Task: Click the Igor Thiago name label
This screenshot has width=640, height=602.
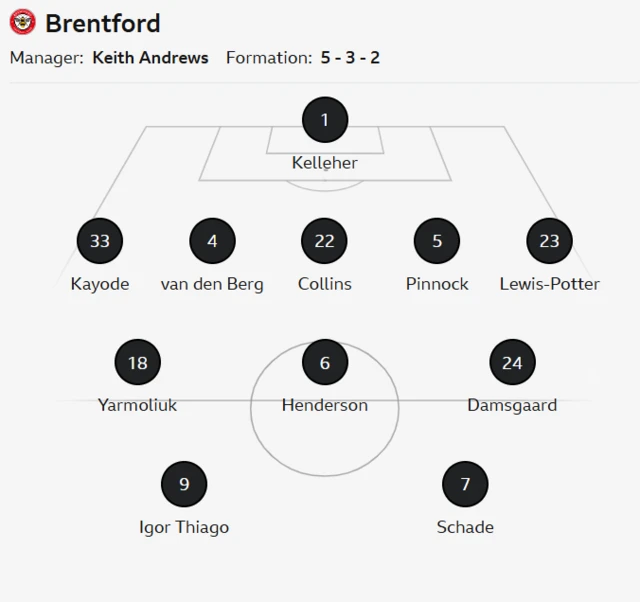Action: pyautogui.click(x=184, y=527)
